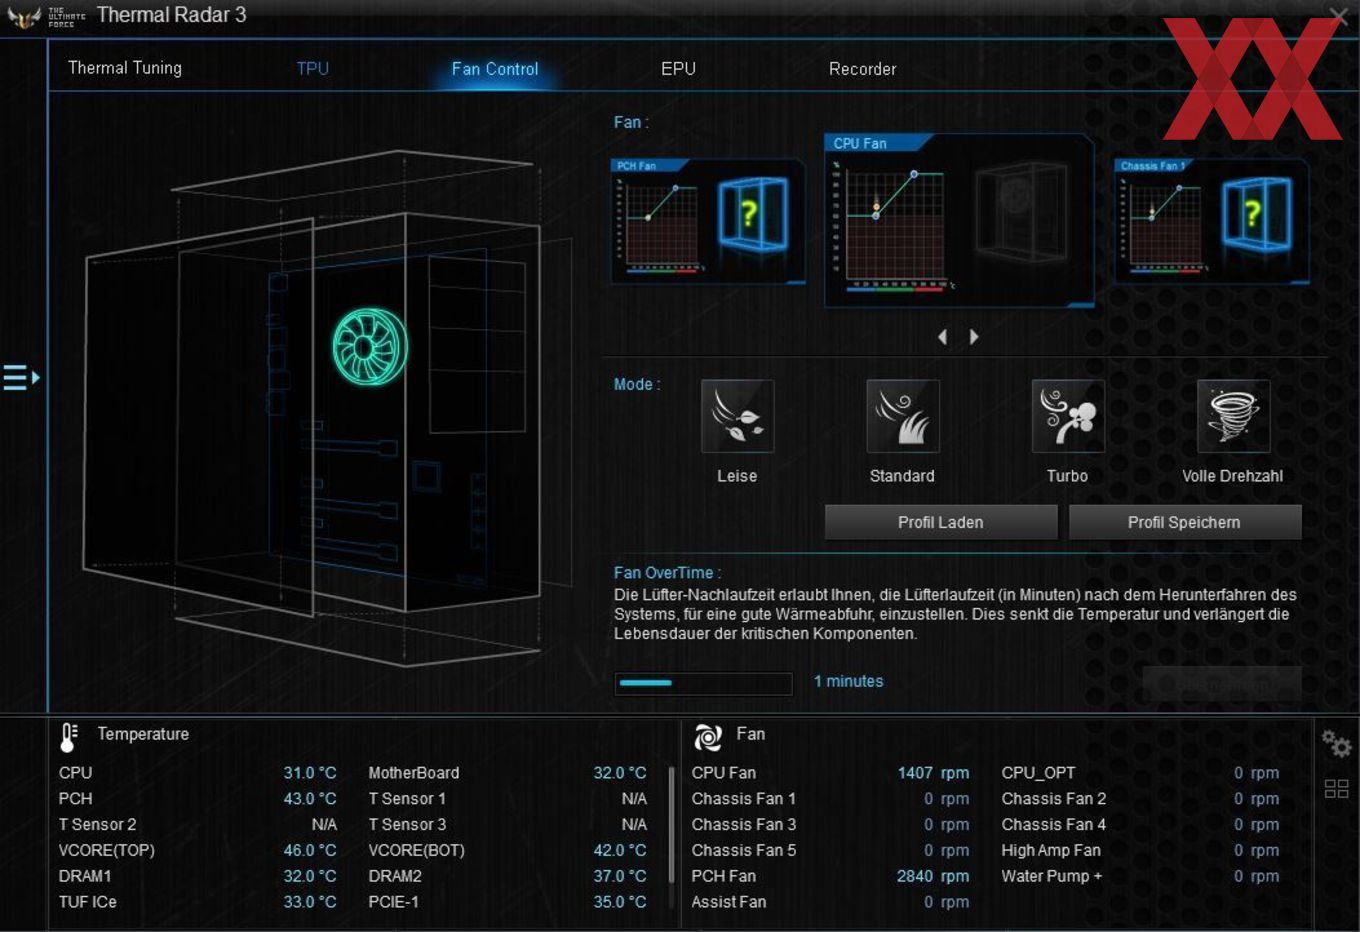Click the CPU temperature value 31.0 °C
The width and height of the screenshot is (1360, 932).
coord(310,773)
